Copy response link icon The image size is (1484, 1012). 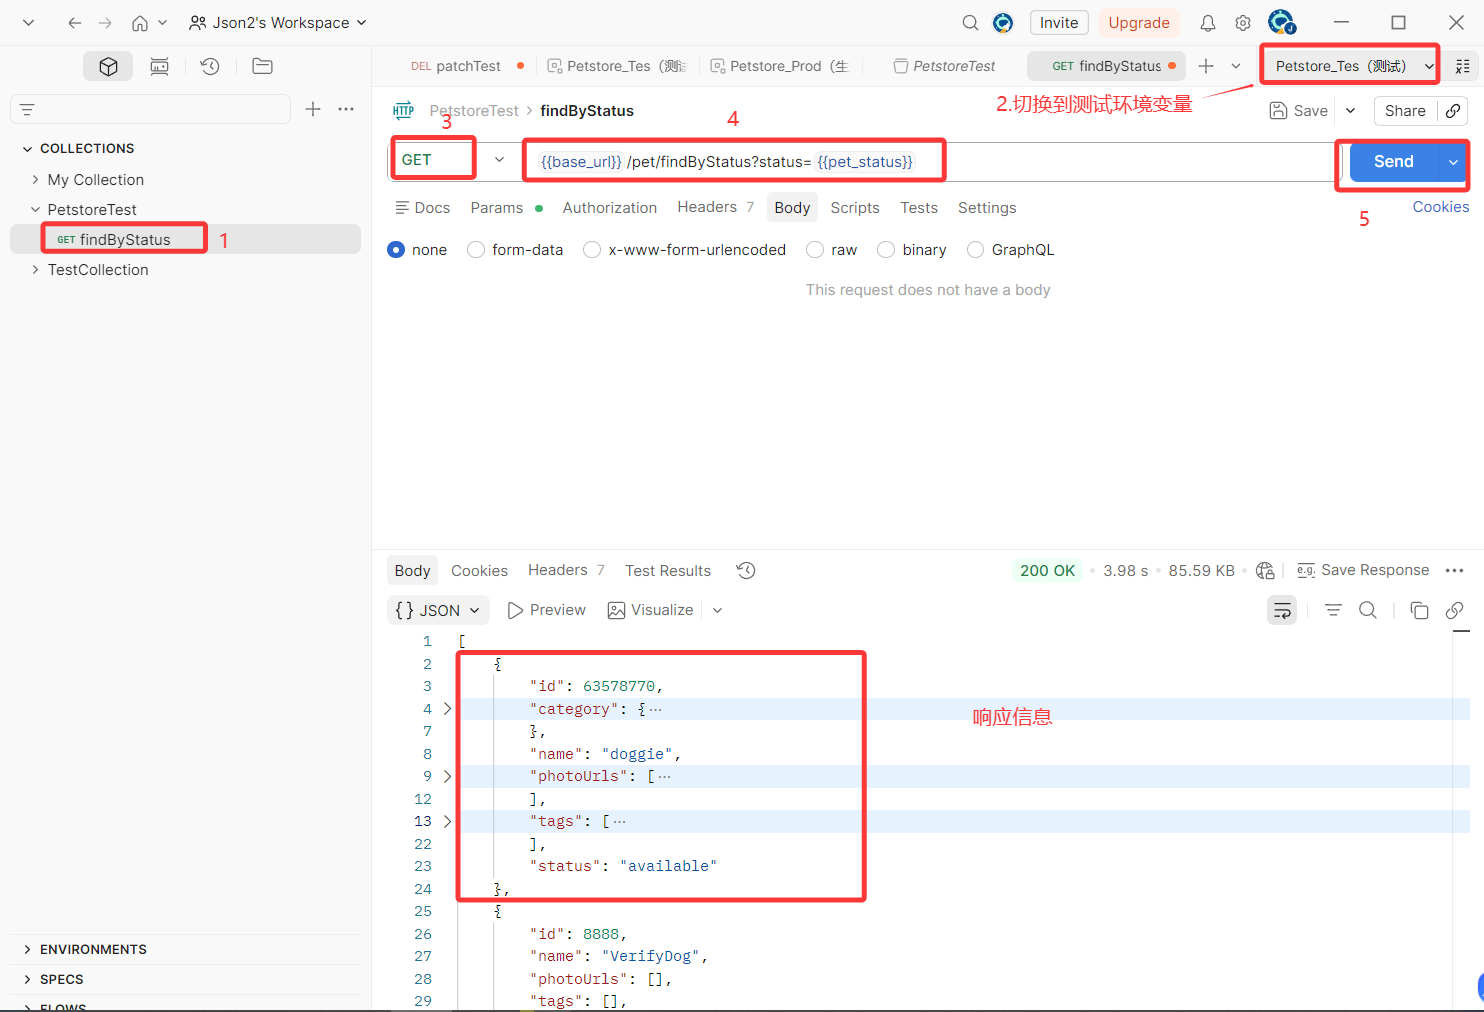pyautogui.click(x=1455, y=610)
